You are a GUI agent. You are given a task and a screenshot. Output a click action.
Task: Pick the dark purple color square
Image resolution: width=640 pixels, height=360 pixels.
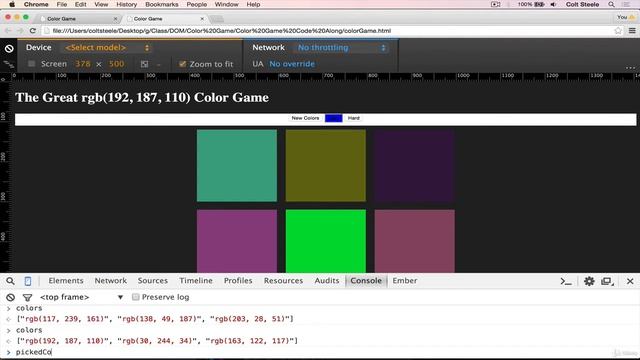415,166
